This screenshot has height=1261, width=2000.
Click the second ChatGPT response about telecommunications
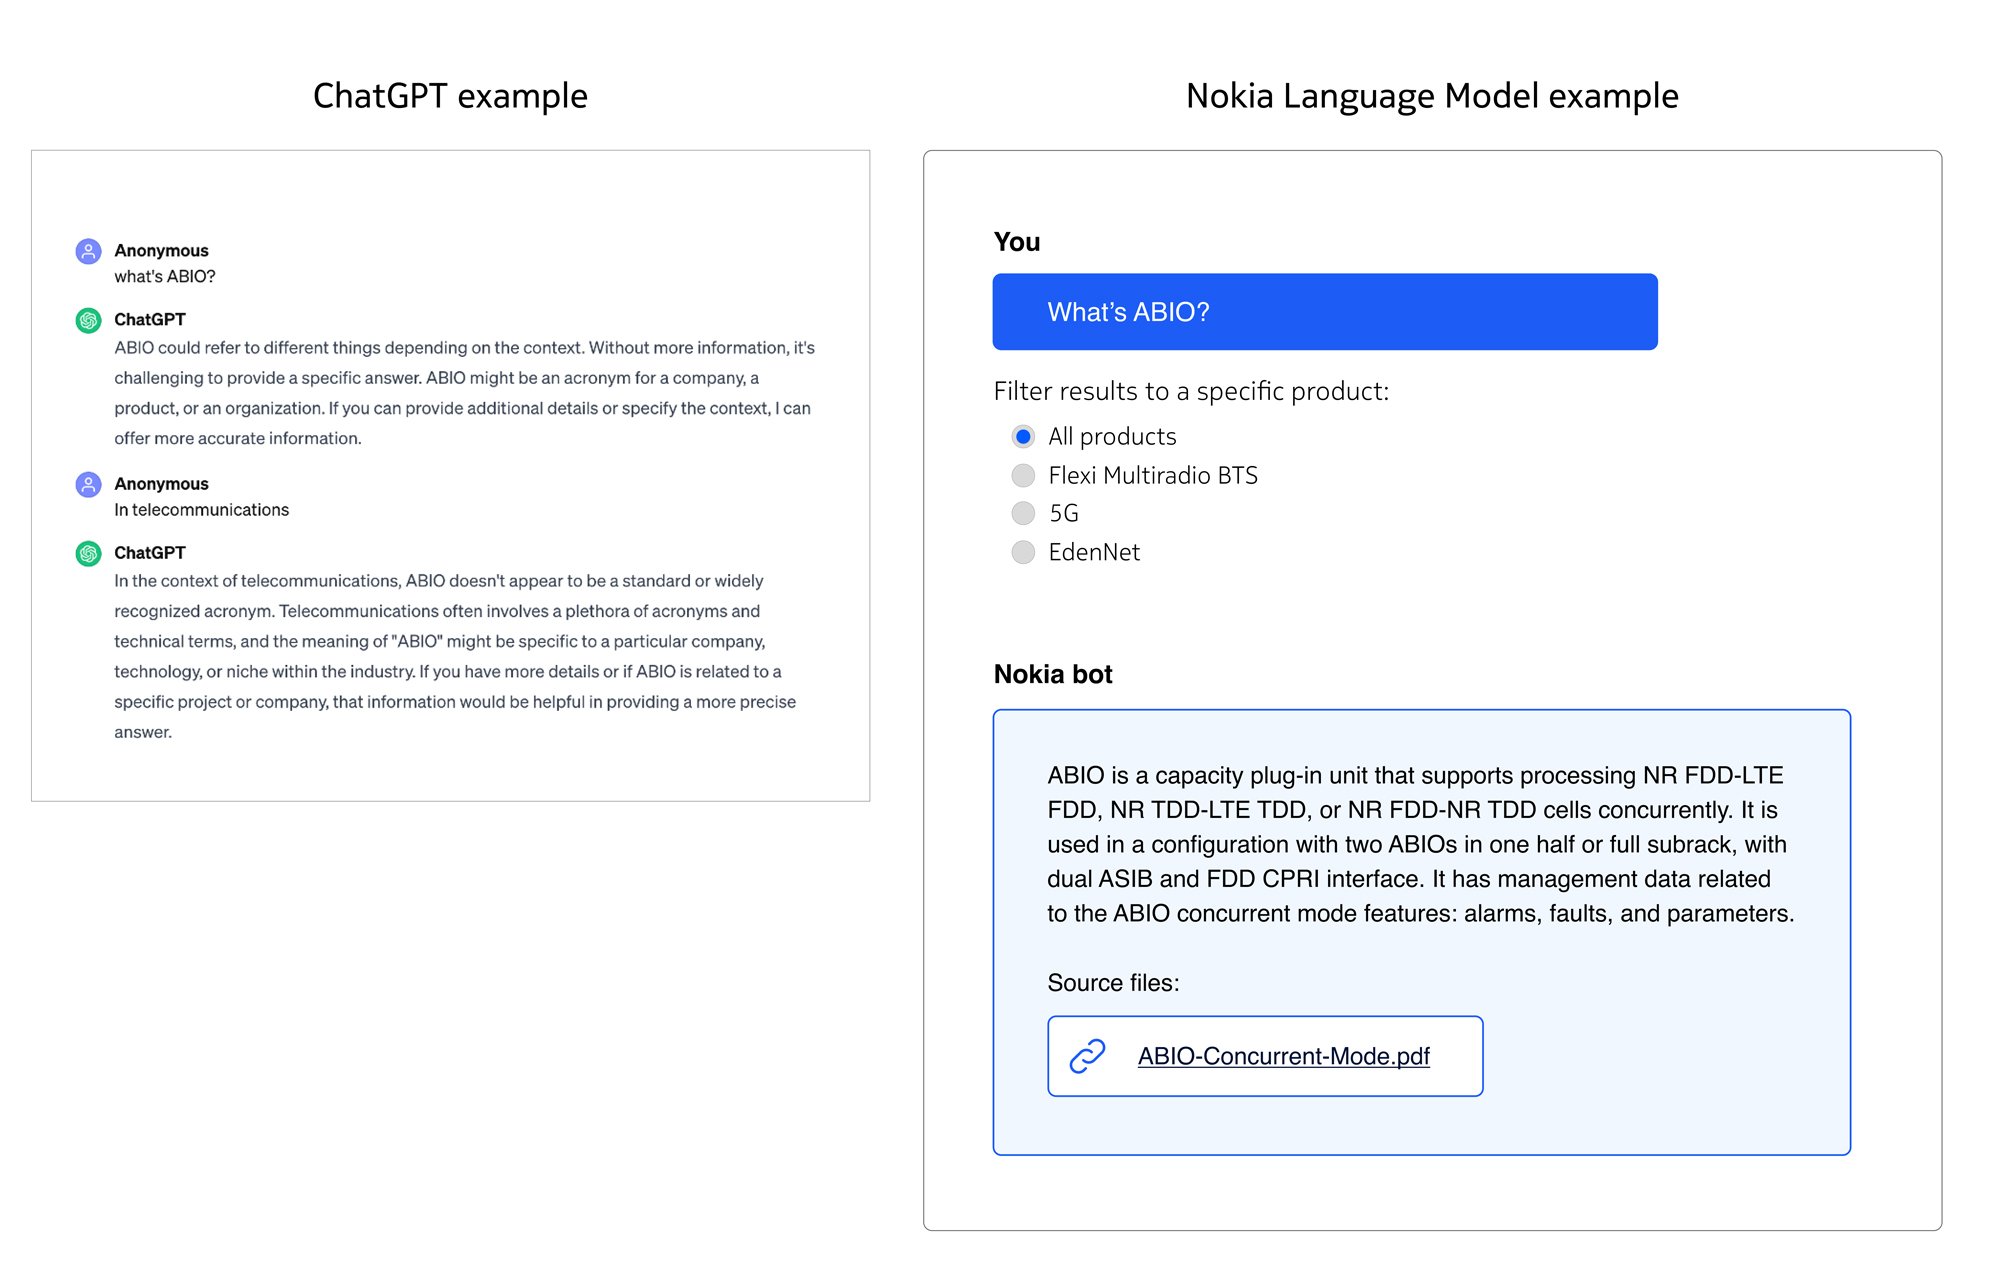click(455, 656)
